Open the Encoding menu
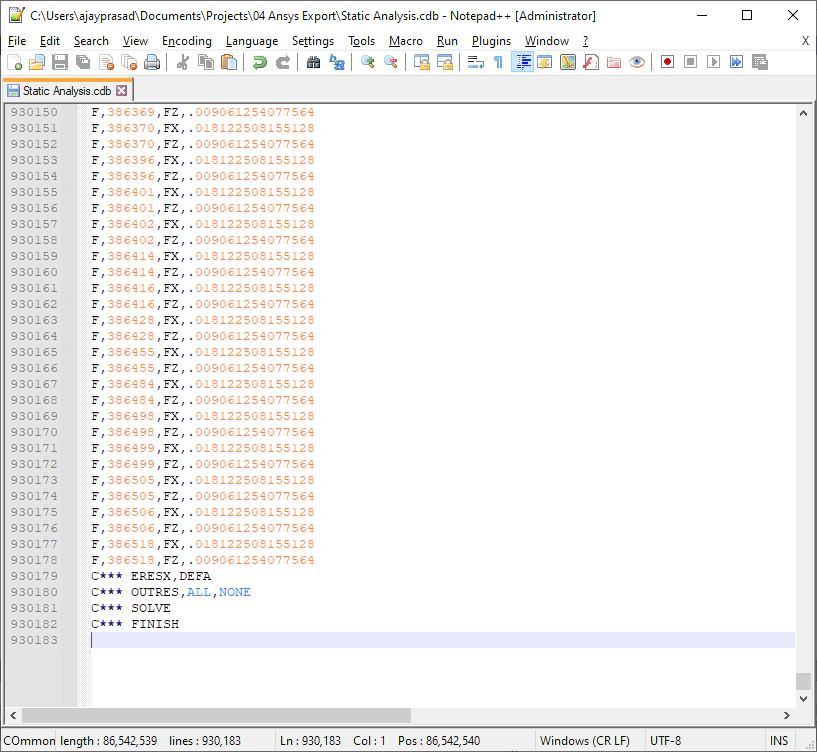This screenshot has width=817, height=752. pos(186,41)
